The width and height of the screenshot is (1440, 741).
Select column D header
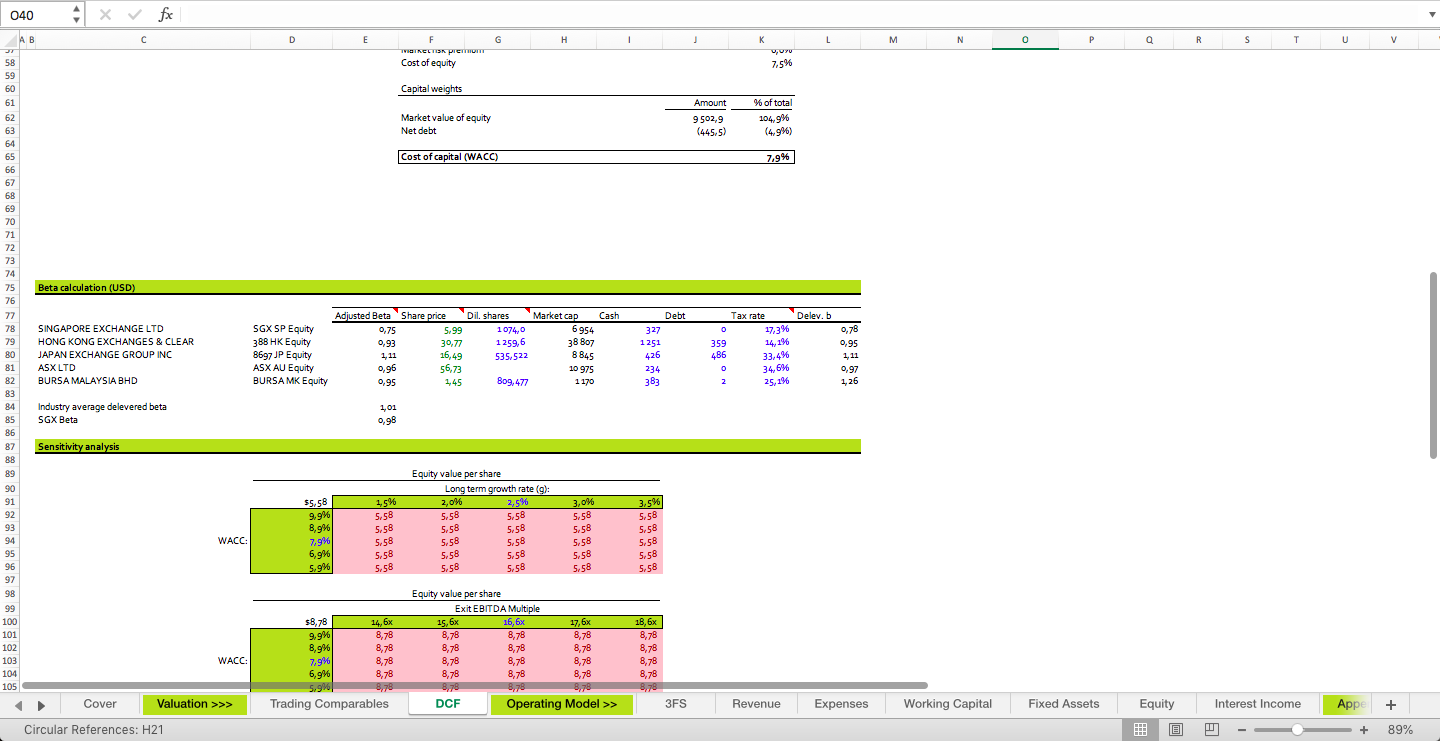(x=292, y=40)
